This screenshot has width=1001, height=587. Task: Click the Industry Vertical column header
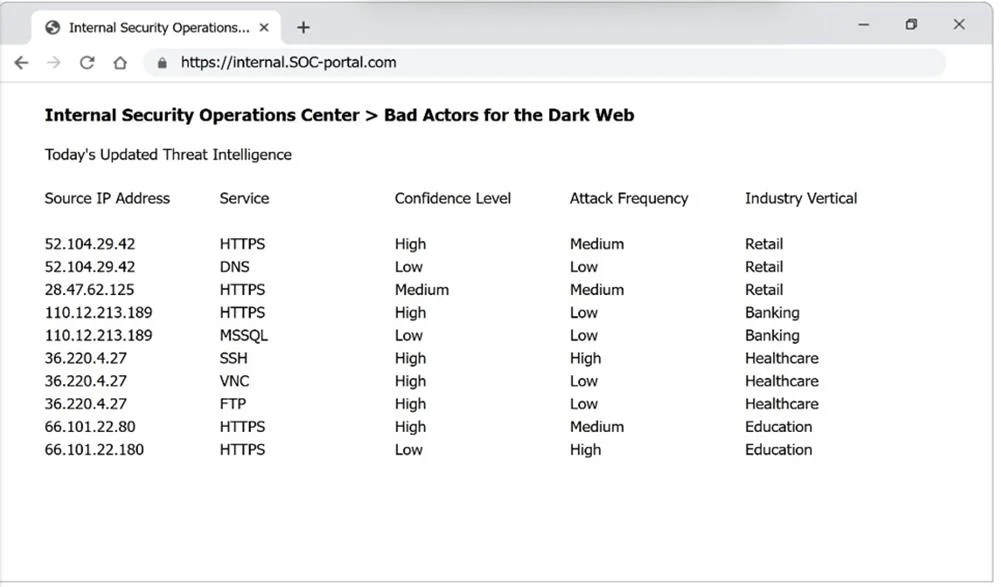[x=801, y=199]
